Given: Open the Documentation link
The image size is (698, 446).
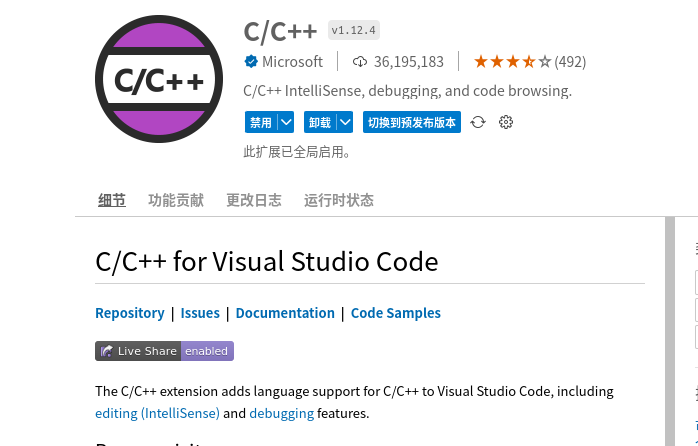Looking at the screenshot, I should [285, 313].
